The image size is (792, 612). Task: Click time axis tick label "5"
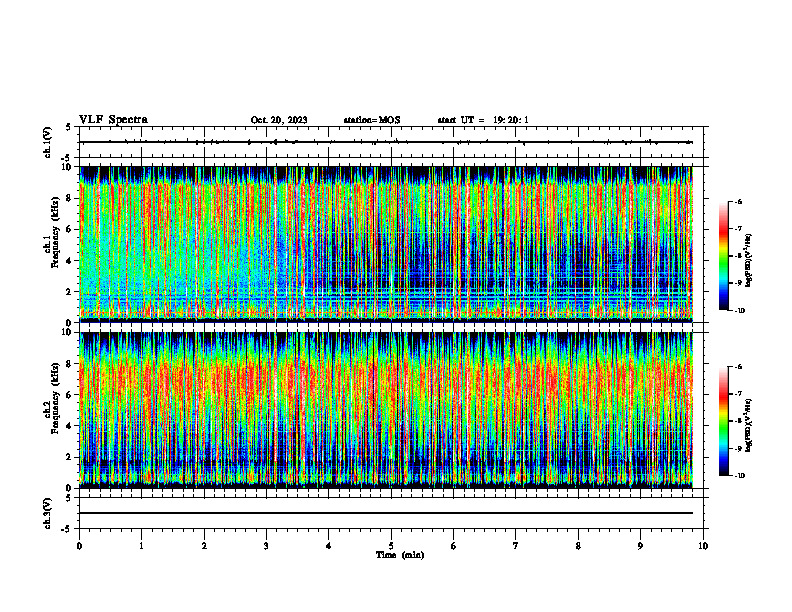[x=391, y=546]
